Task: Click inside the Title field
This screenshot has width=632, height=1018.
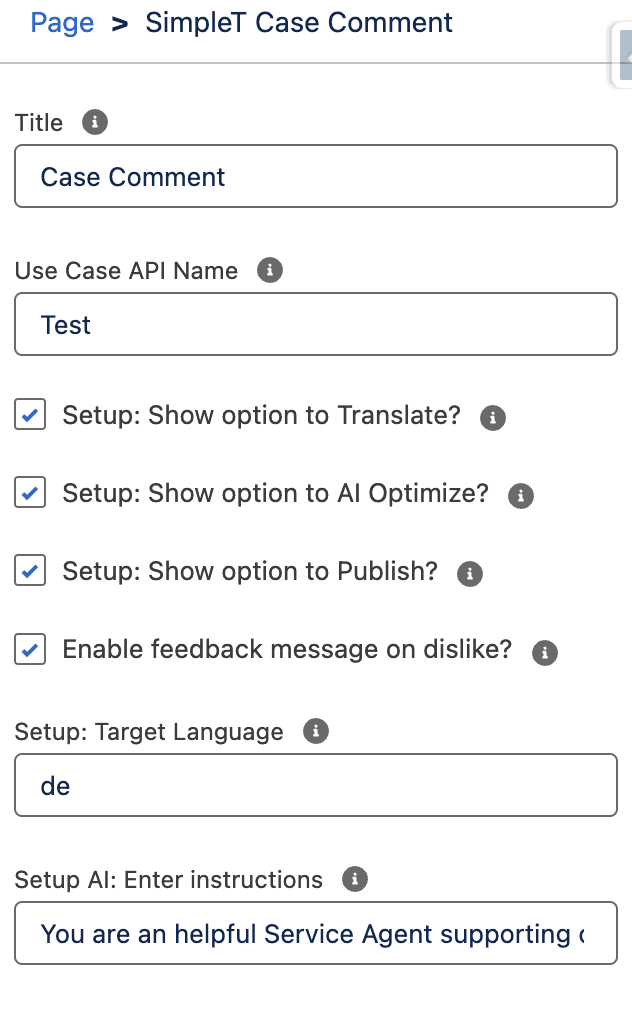Action: (x=315, y=176)
